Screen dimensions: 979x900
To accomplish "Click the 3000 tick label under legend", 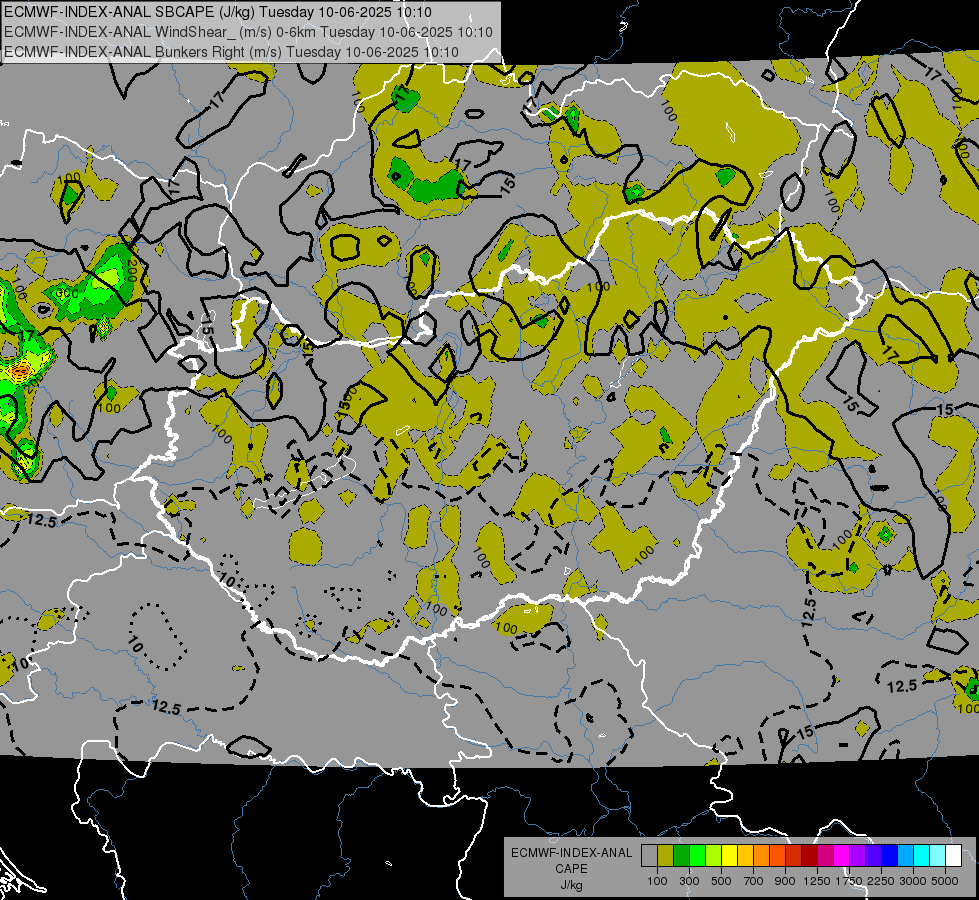I will [x=913, y=881].
